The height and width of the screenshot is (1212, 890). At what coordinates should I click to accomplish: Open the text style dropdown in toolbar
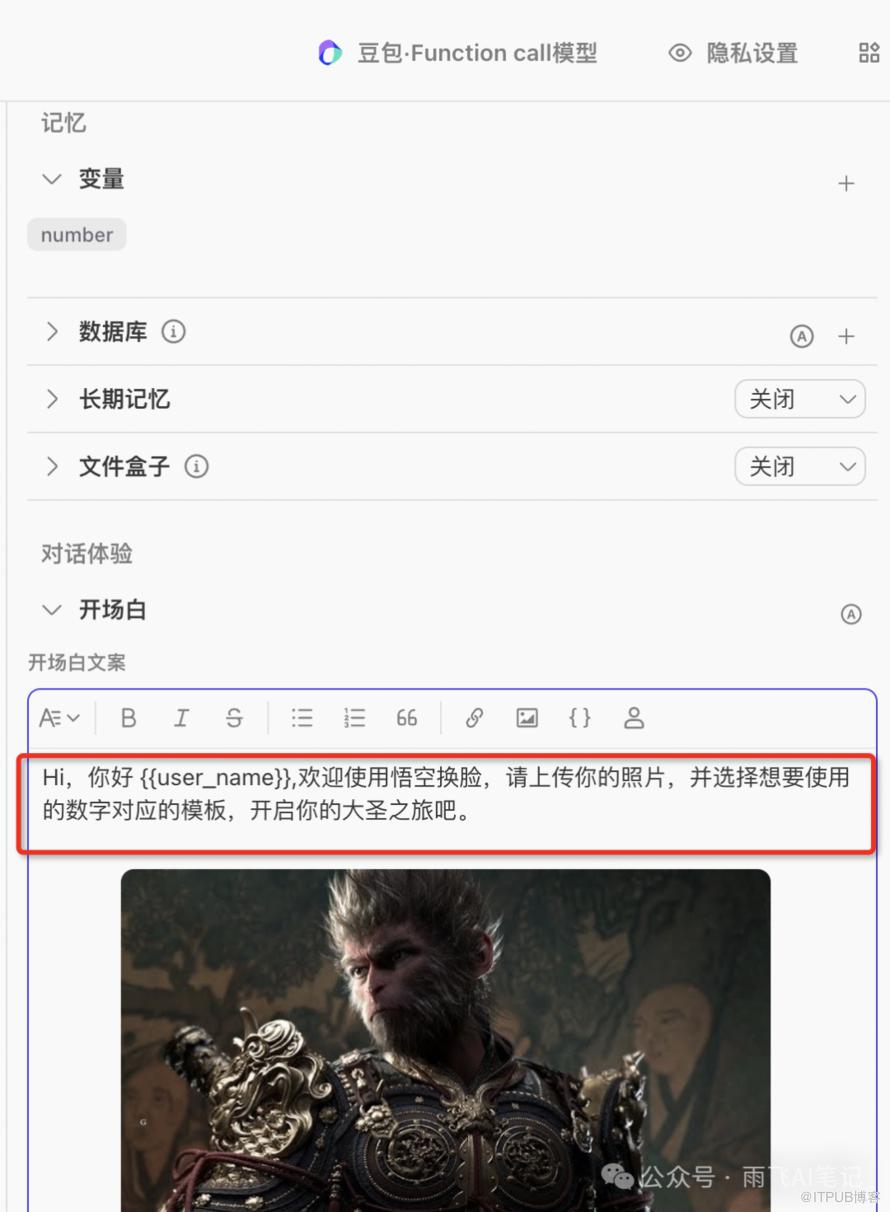(x=59, y=718)
